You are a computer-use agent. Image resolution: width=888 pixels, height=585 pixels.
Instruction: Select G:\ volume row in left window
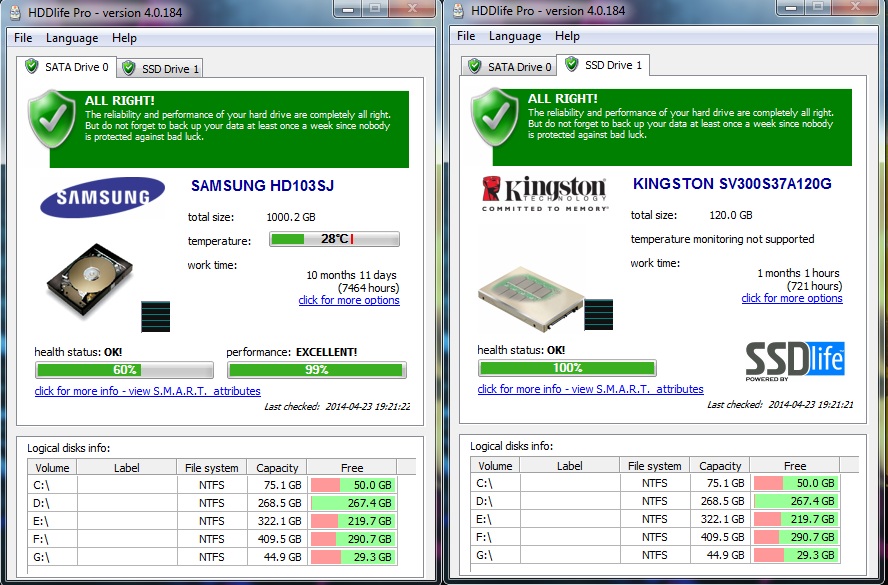(212, 557)
